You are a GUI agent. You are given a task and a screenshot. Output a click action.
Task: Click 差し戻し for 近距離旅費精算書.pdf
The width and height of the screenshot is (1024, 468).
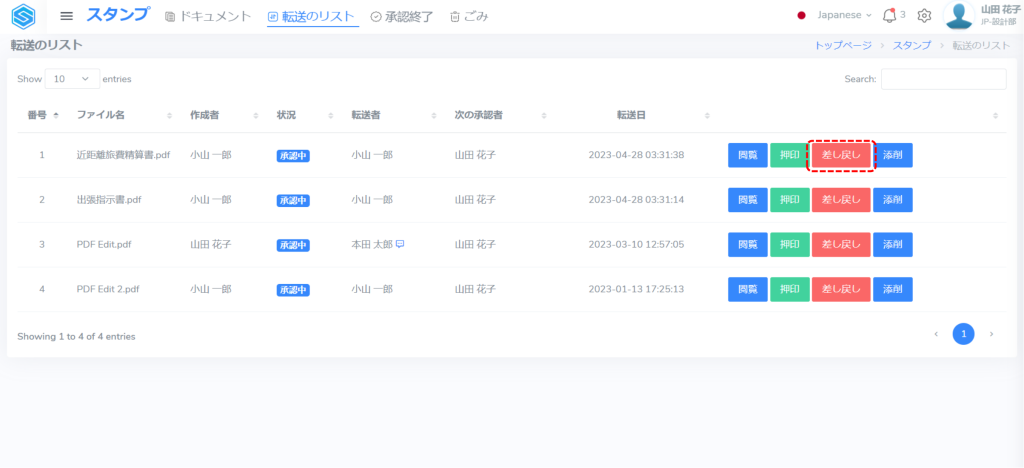click(x=841, y=155)
